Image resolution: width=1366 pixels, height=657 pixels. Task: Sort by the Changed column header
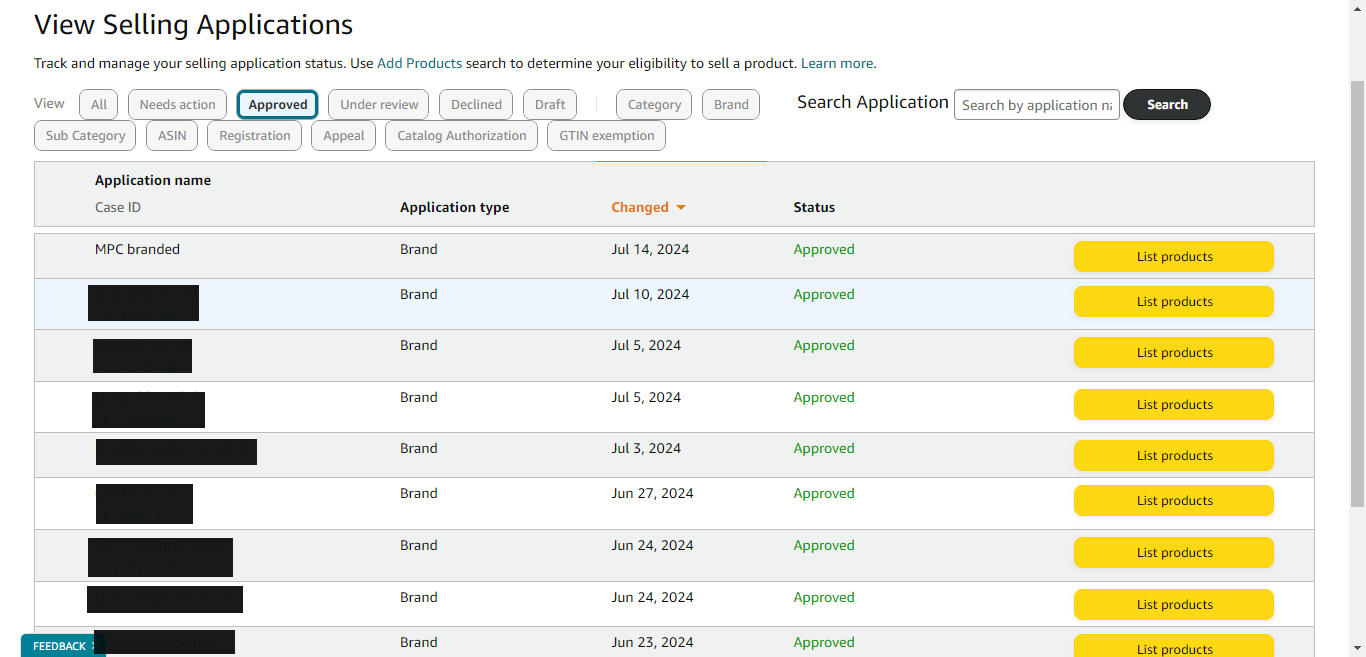click(x=640, y=208)
